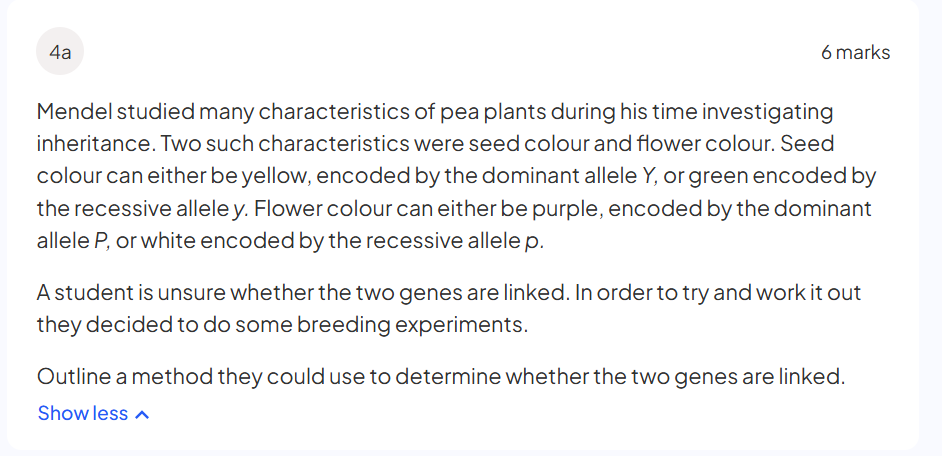Click the 4a question number badge
Screen dimensions: 942x456
click(60, 52)
